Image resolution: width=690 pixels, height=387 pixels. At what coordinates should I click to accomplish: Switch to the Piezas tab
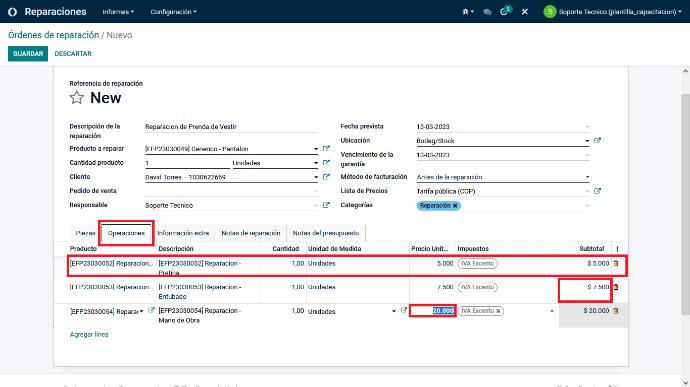point(85,233)
